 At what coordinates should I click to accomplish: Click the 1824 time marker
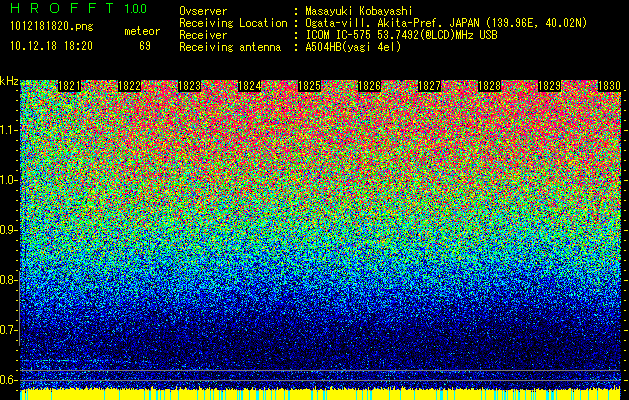250,86
